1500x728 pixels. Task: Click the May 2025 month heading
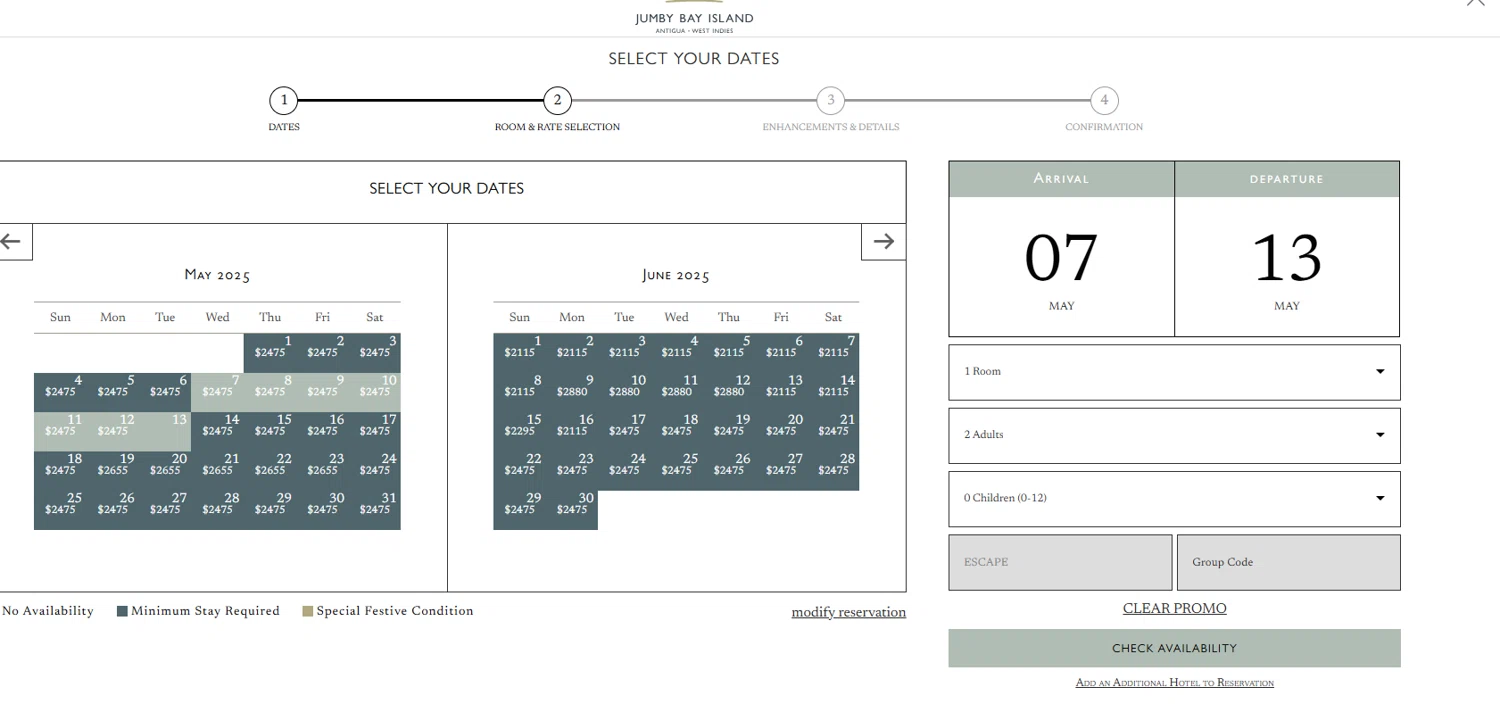point(217,275)
